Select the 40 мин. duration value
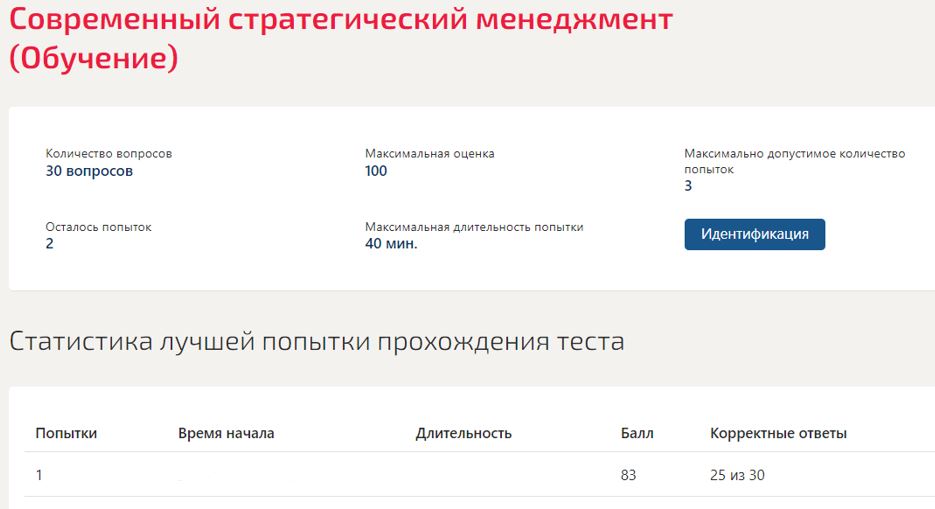Image resolution: width=935 pixels, height=509 pixels. (x=391, y=244)
